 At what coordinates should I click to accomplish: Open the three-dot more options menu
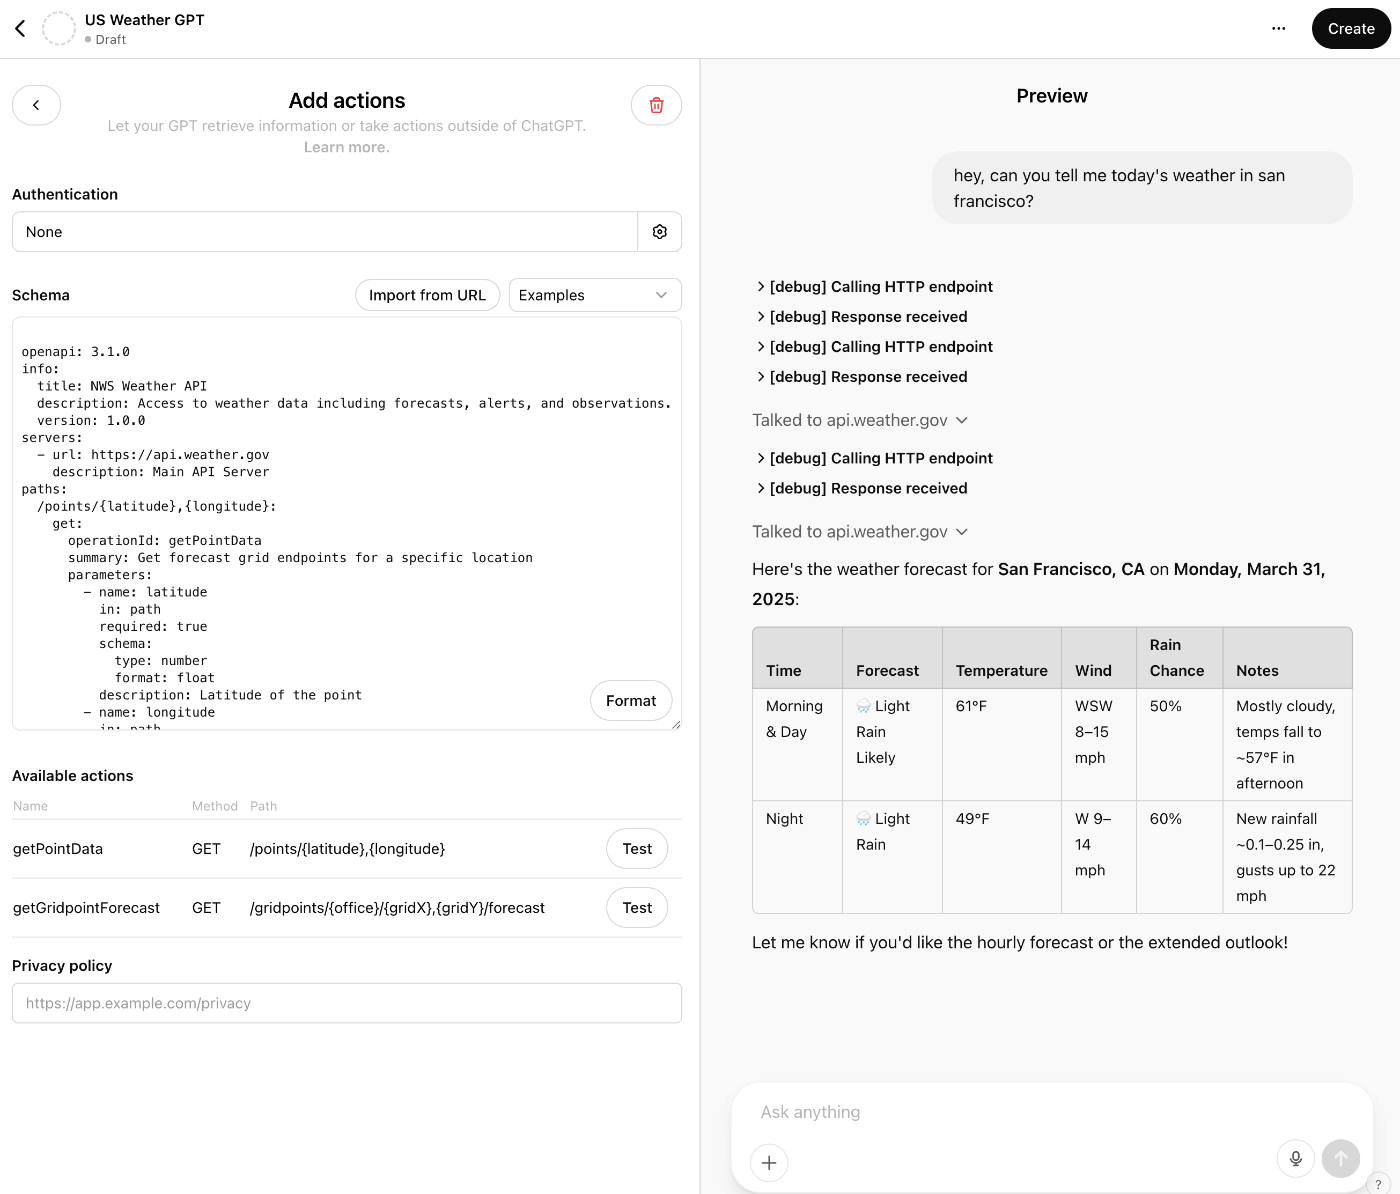coord(1278,29)
